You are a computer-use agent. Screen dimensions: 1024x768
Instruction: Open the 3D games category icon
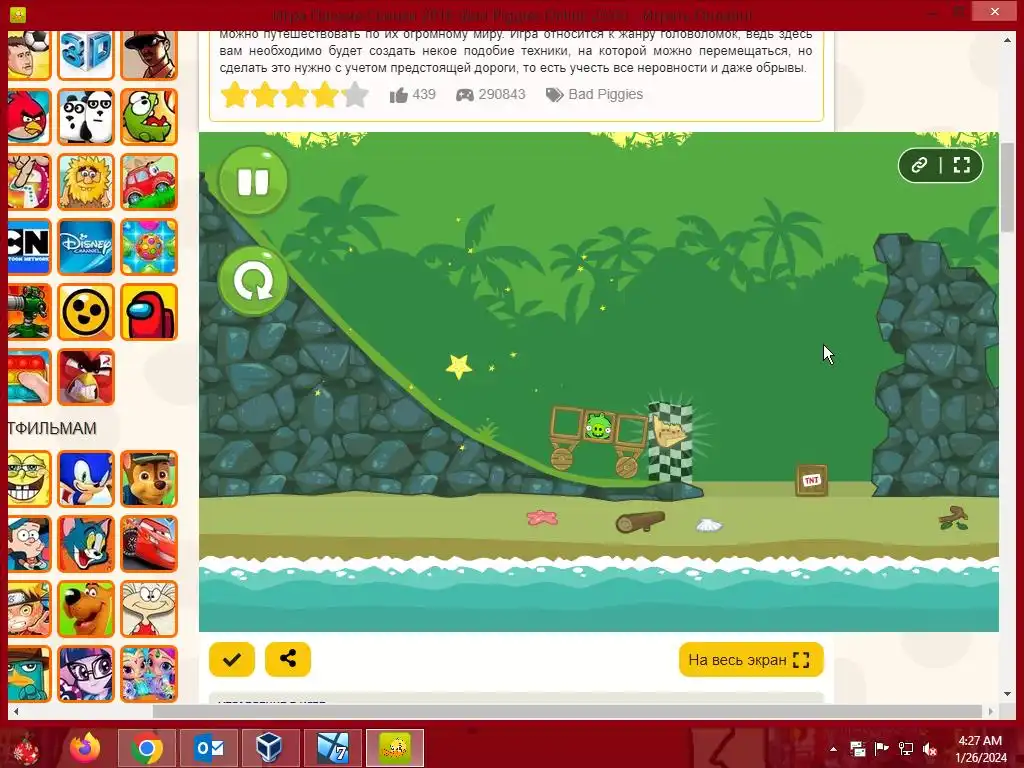click(x=86, y=54)
